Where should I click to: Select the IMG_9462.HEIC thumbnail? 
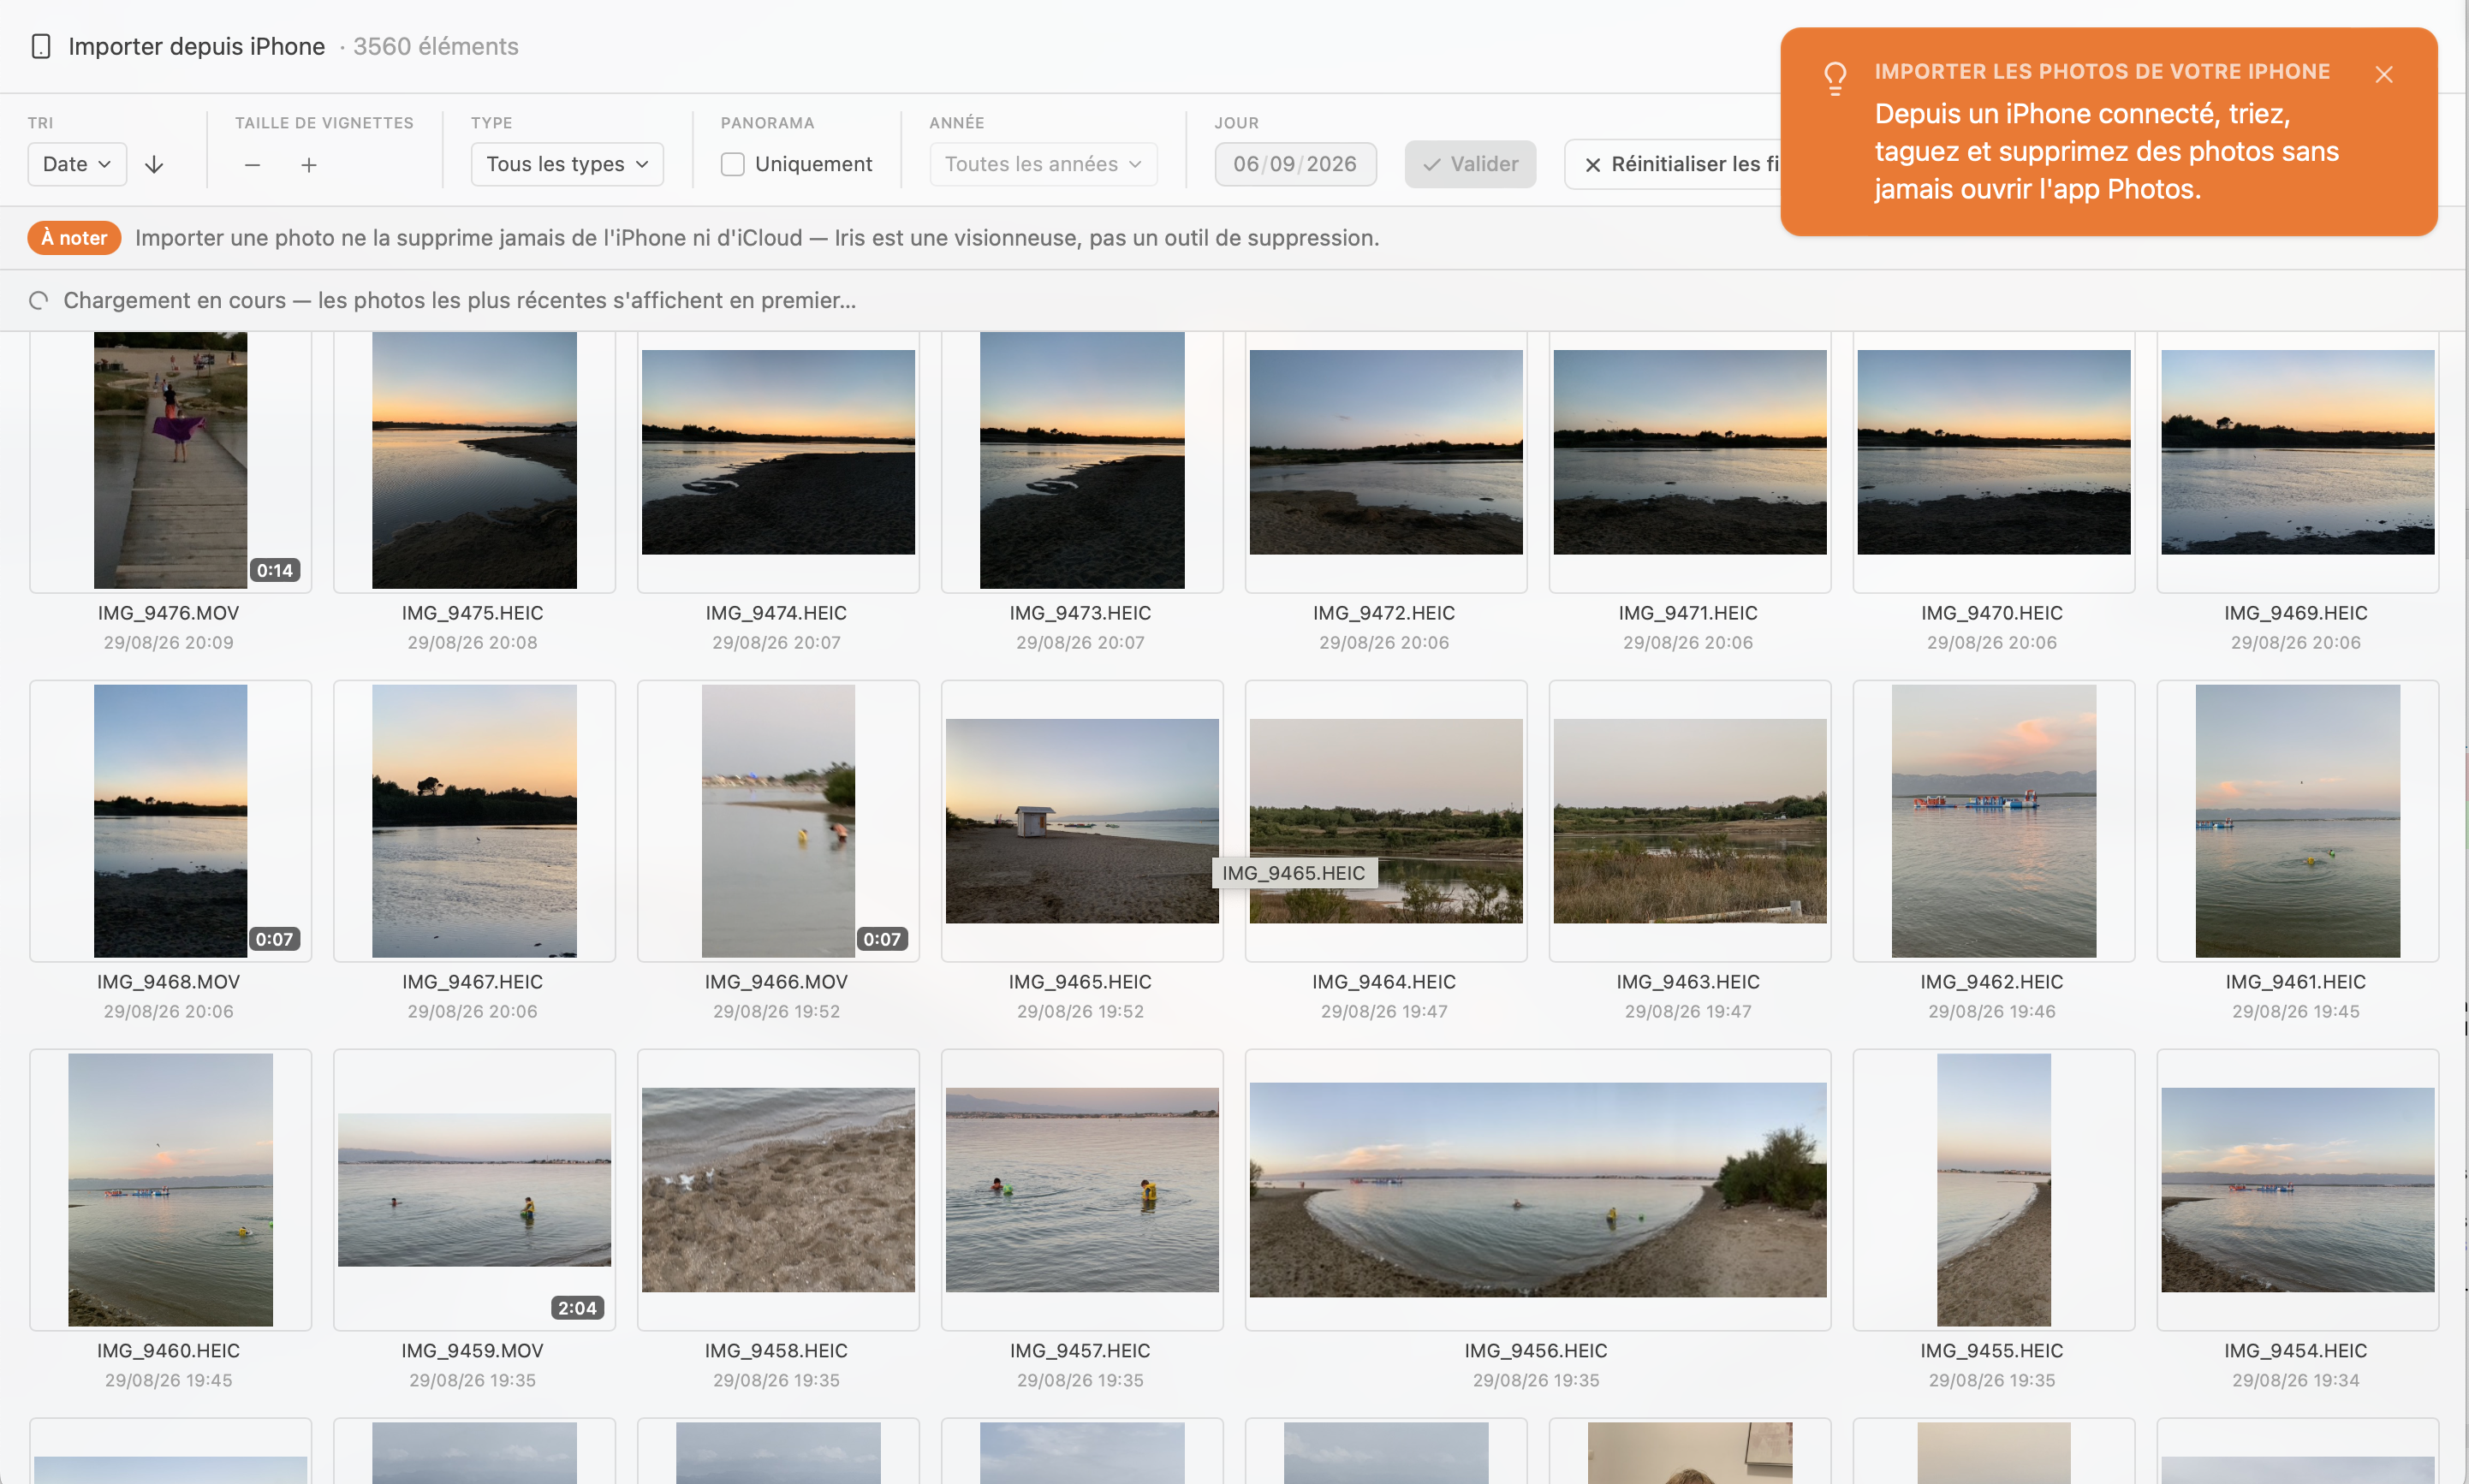click(1994, 821)
